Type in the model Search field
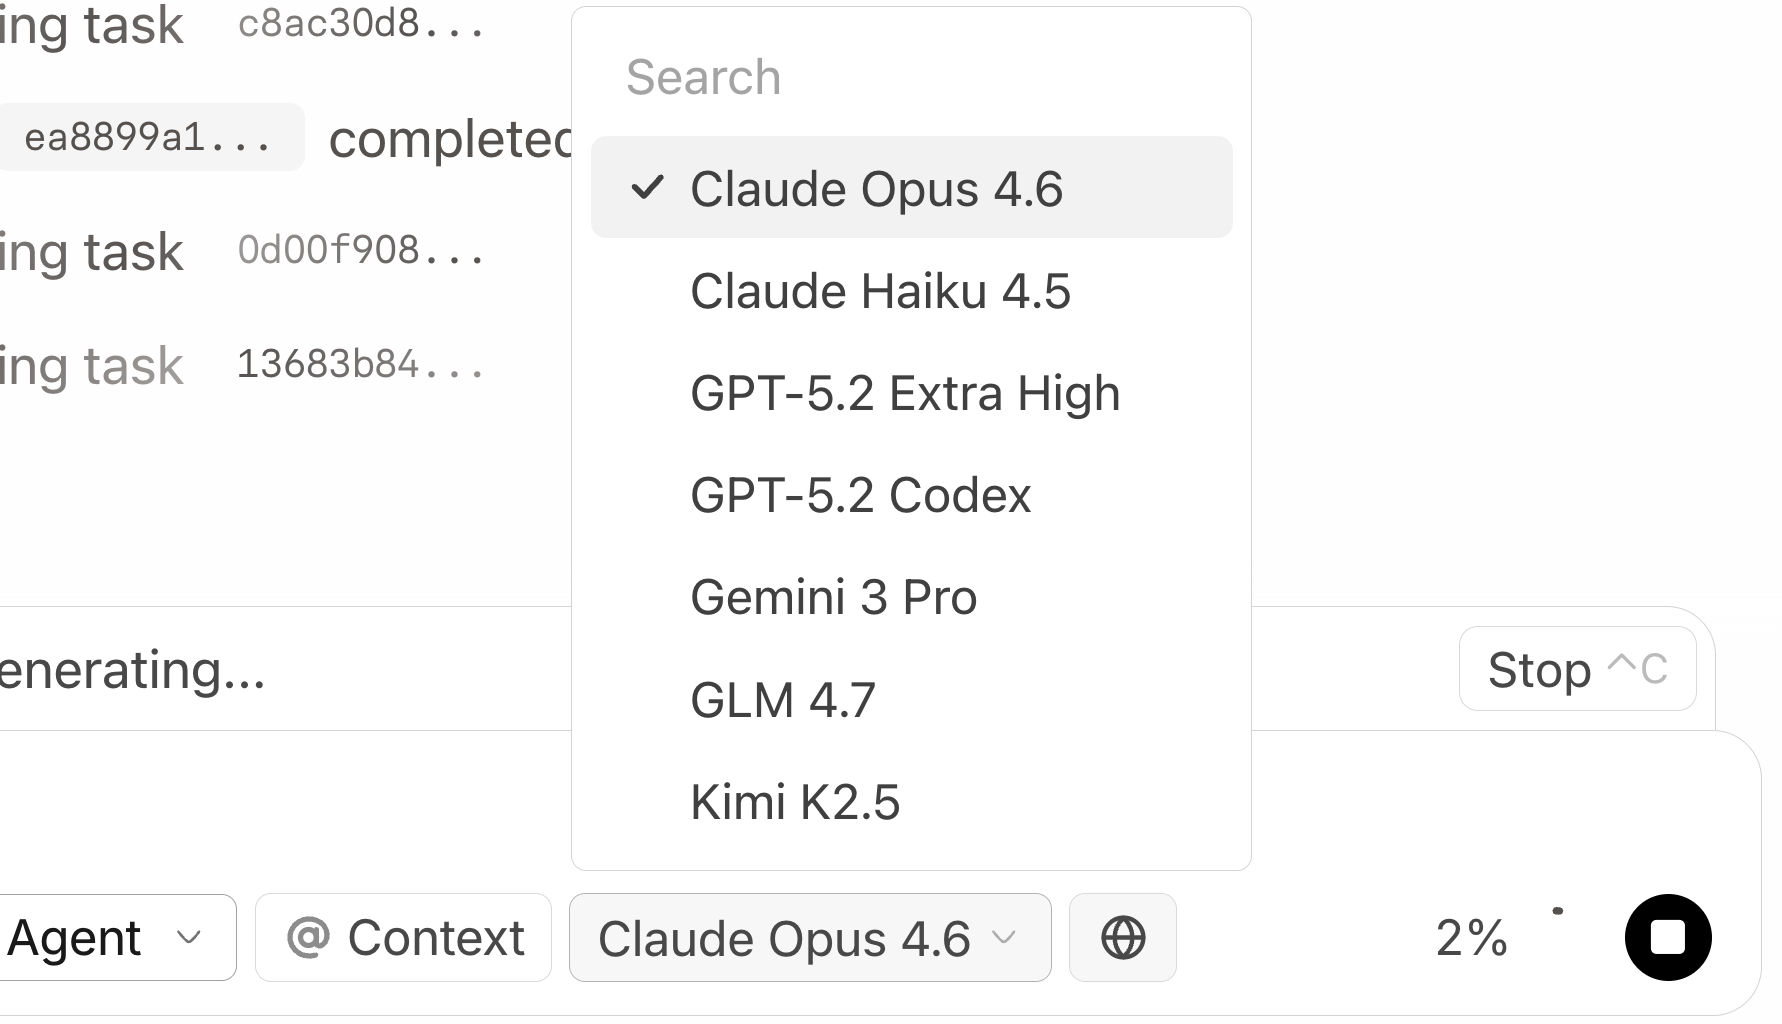This screenshot has height=1024, width=1782. [910, 77]
